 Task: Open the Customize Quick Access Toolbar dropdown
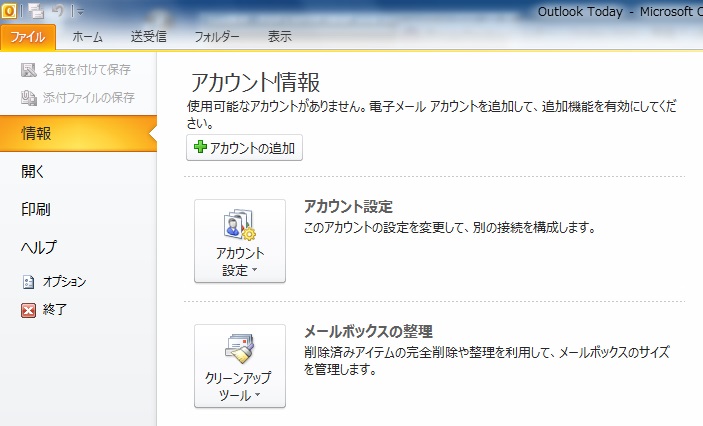80,12
